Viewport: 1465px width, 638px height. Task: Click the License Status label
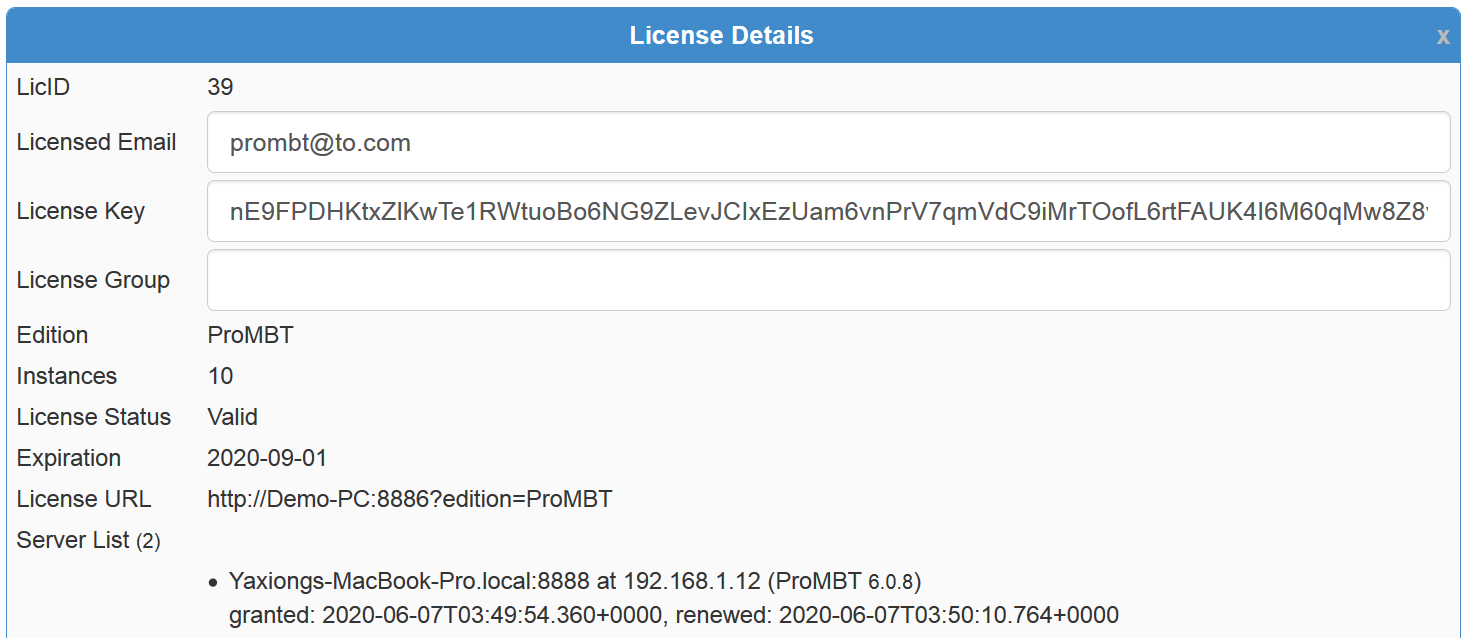94,417
